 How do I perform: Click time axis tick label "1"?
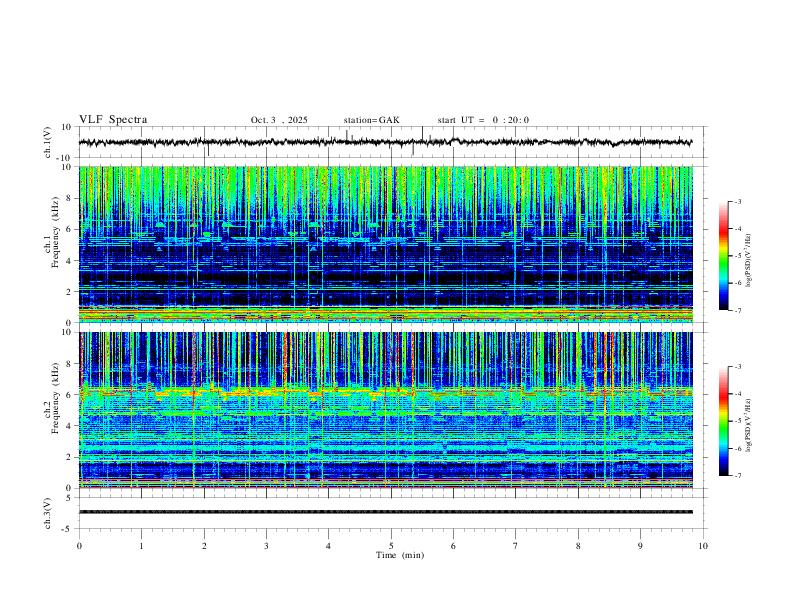141,546
